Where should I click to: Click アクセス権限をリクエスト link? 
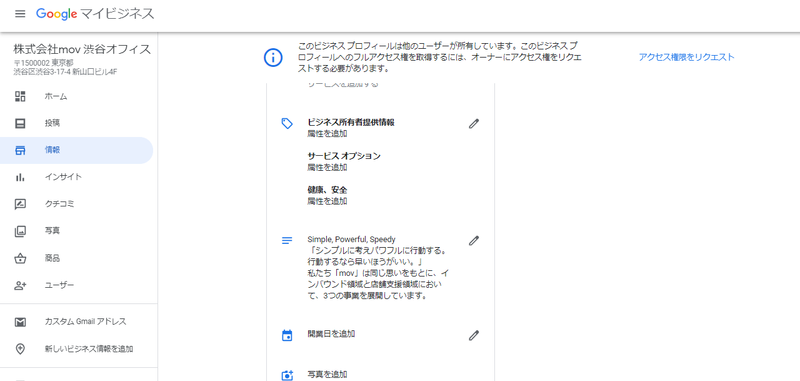(x=686, y=57)
